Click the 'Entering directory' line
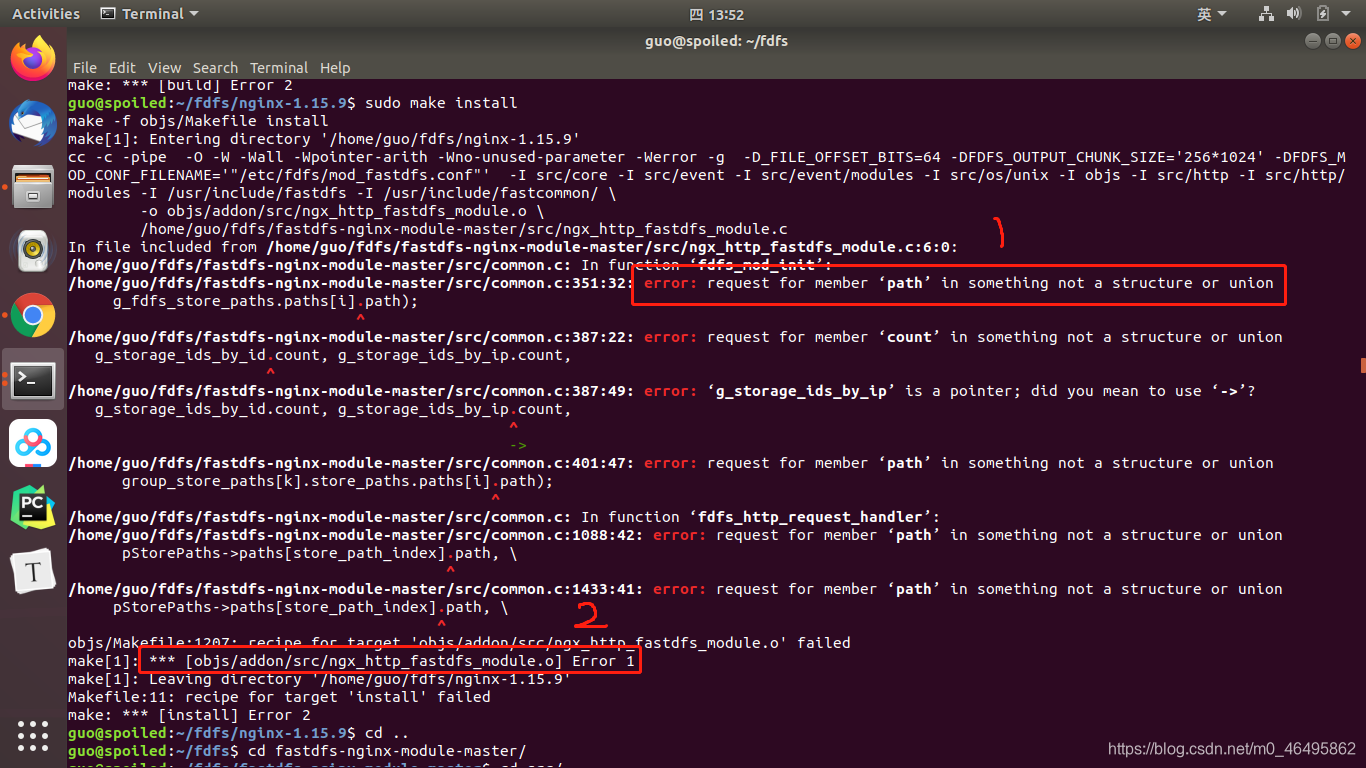The image size is (1366, 768). [324, 139]
